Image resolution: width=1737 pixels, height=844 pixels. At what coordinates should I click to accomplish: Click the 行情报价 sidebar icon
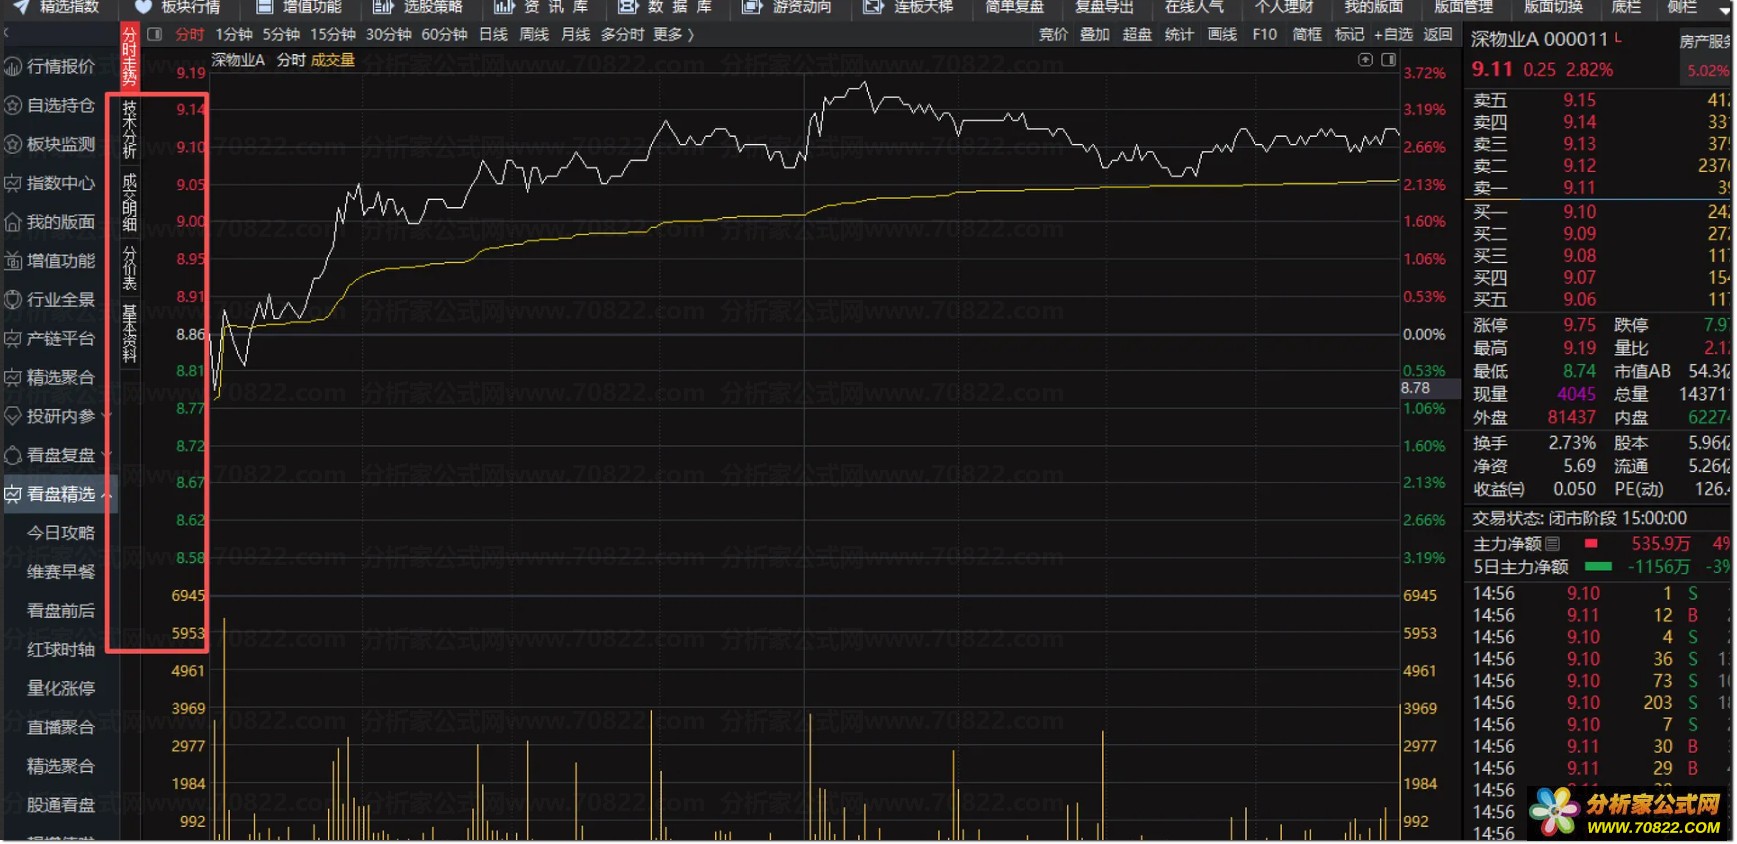click(x=13, y=67)
